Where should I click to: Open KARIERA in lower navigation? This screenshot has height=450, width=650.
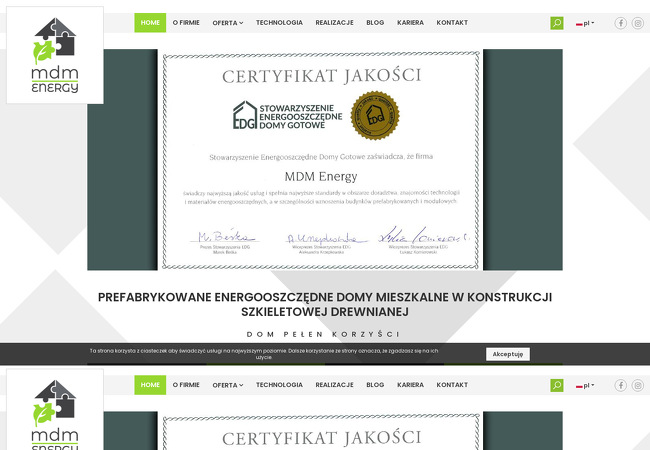pyautogui.click(x=410, y=385)
